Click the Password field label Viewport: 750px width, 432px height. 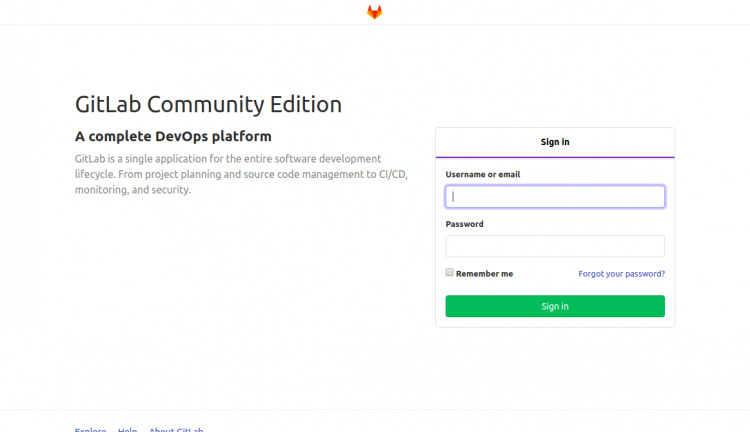(x=465, y=224)
